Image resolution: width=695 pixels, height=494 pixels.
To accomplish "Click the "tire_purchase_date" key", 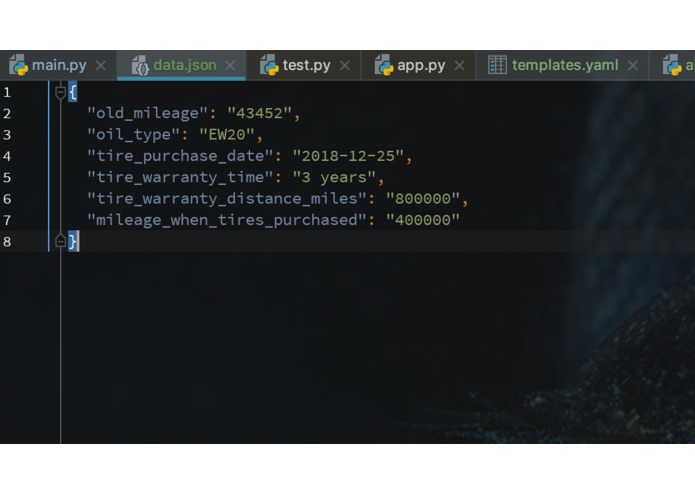I will coord(180,156).
